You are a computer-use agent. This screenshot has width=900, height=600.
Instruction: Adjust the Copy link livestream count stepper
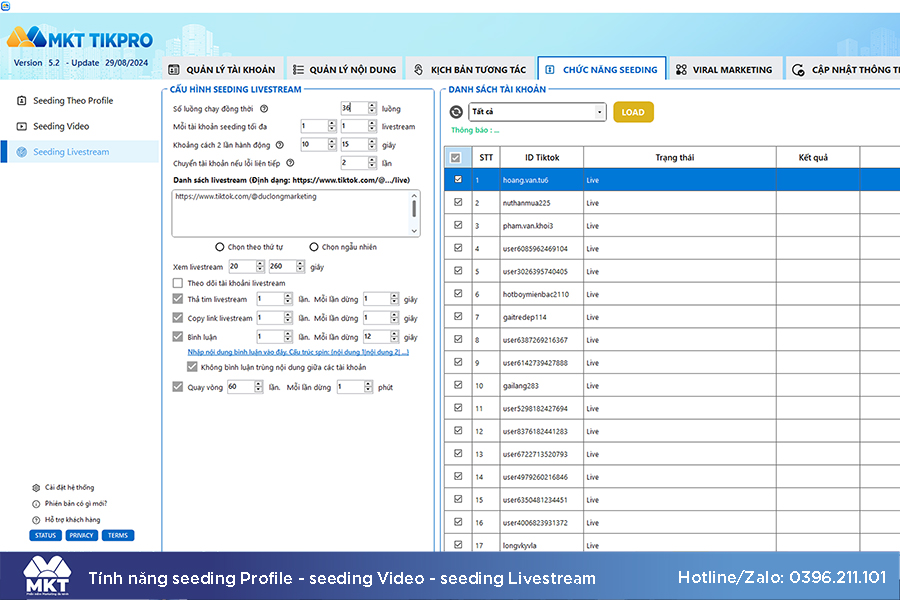point(288,318)
